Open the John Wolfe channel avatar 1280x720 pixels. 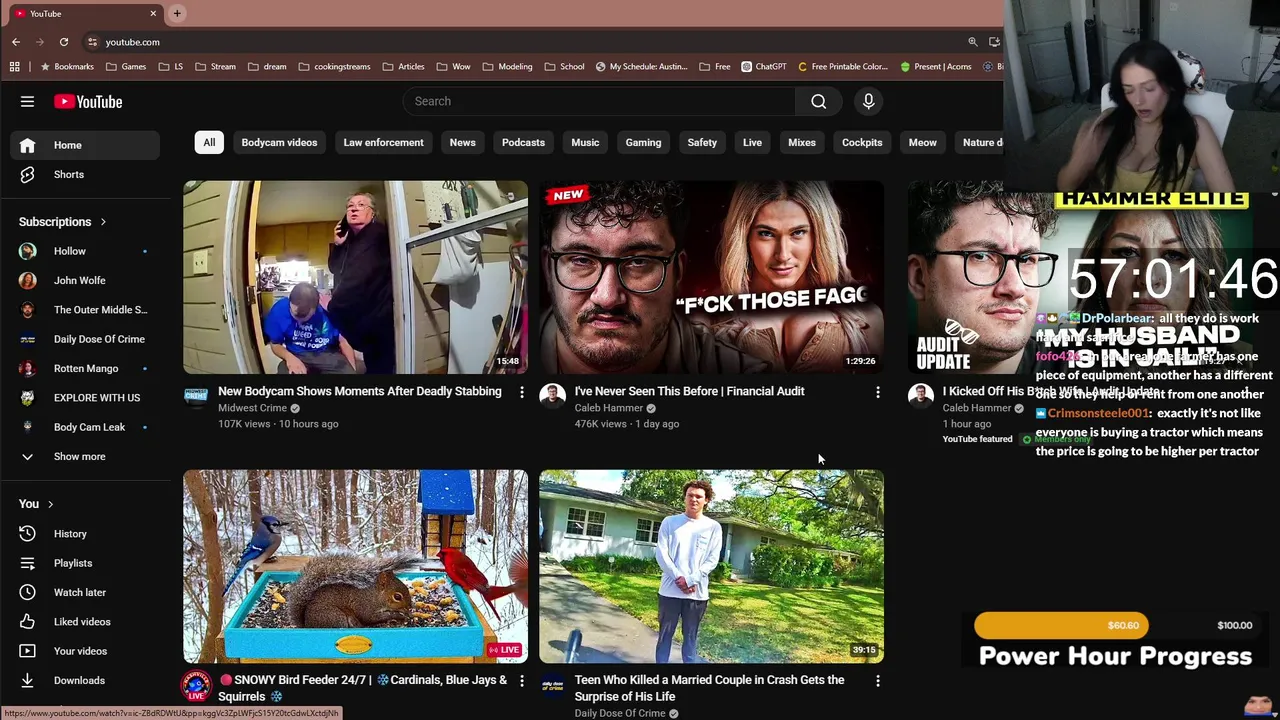pos(28,280)
